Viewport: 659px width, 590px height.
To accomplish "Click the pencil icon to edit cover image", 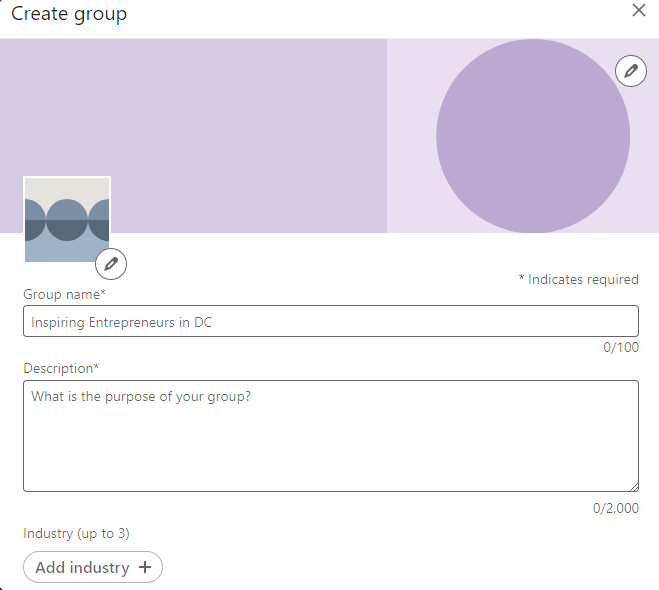I will [x=630, y=71].
